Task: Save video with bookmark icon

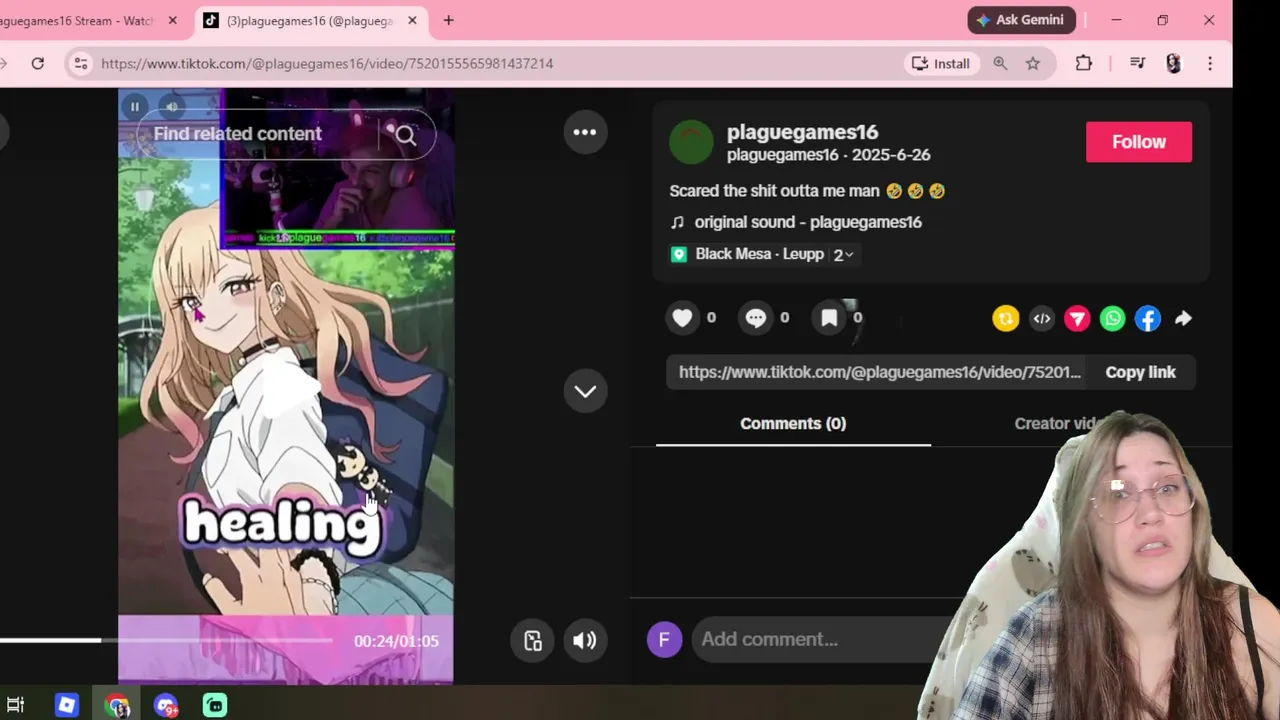Action: tap(829, 318)
